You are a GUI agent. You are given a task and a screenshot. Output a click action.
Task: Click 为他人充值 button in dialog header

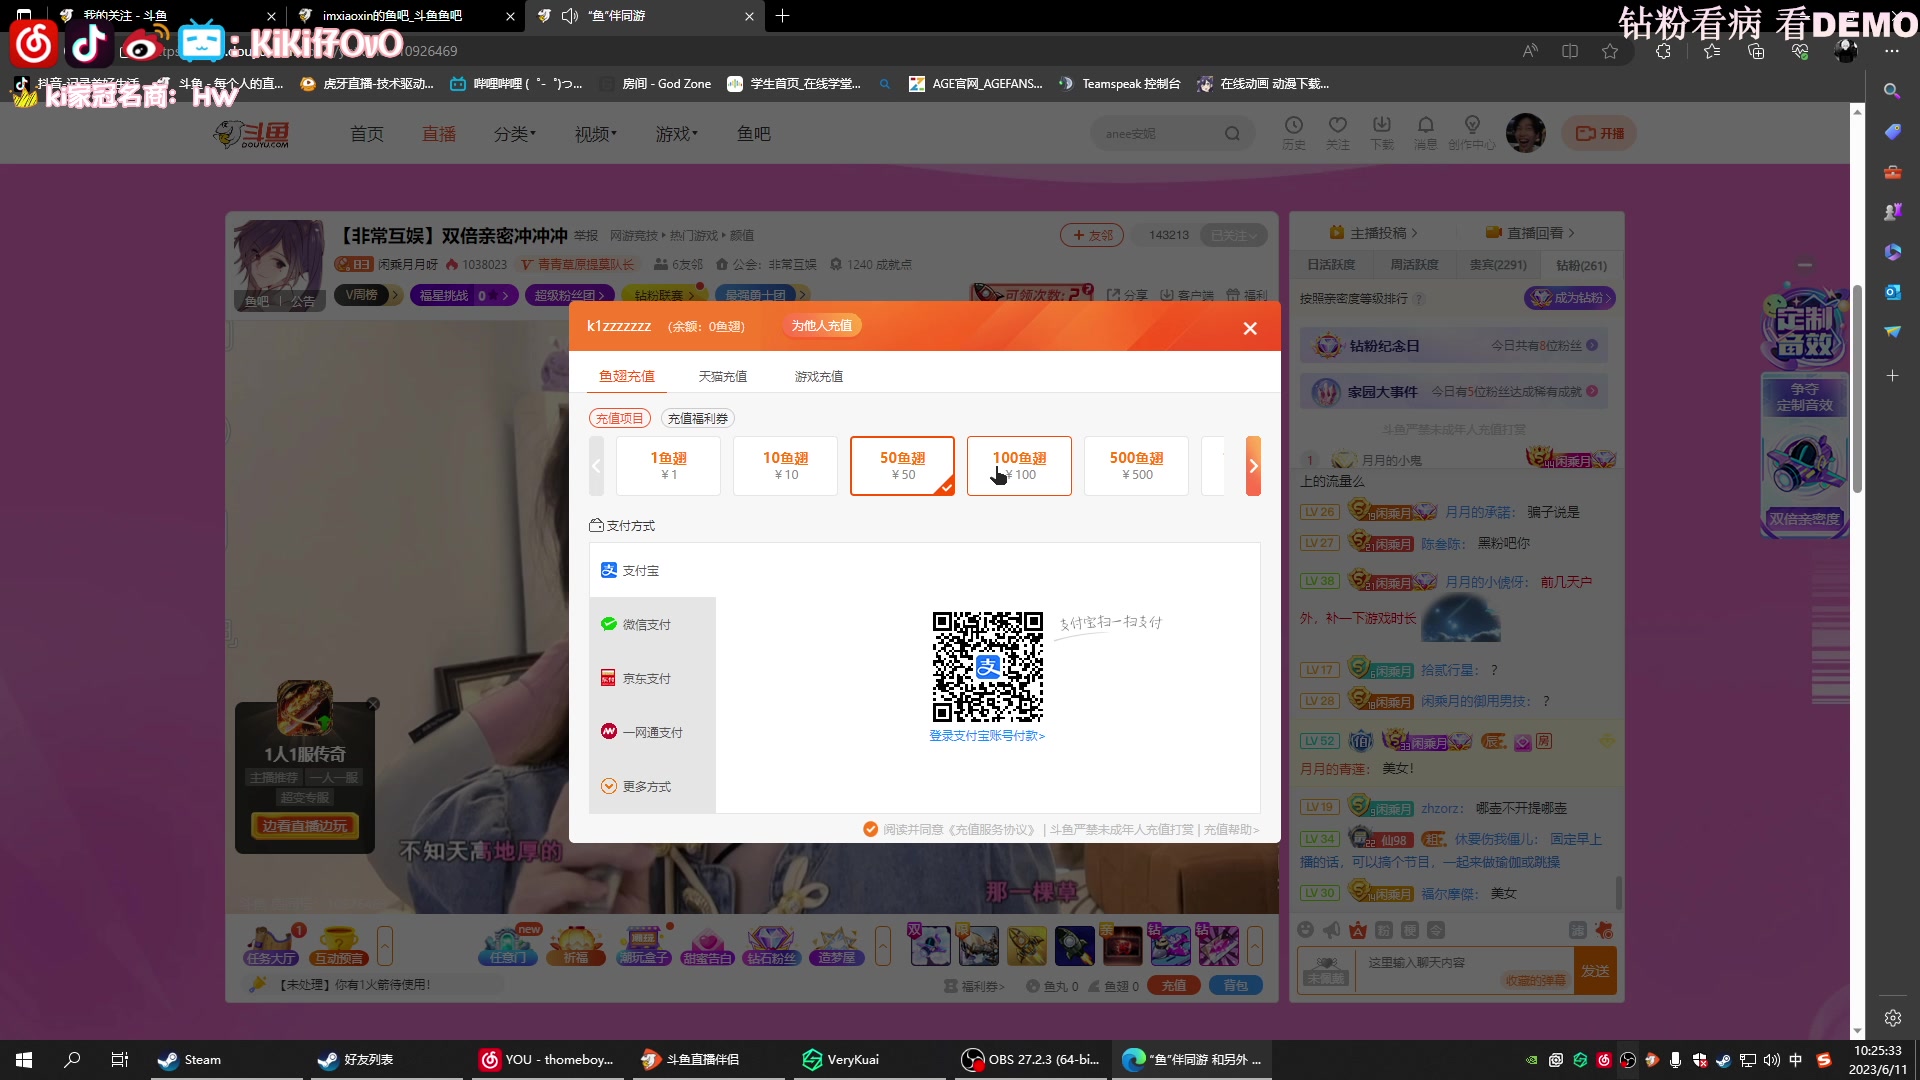point(822,326)
